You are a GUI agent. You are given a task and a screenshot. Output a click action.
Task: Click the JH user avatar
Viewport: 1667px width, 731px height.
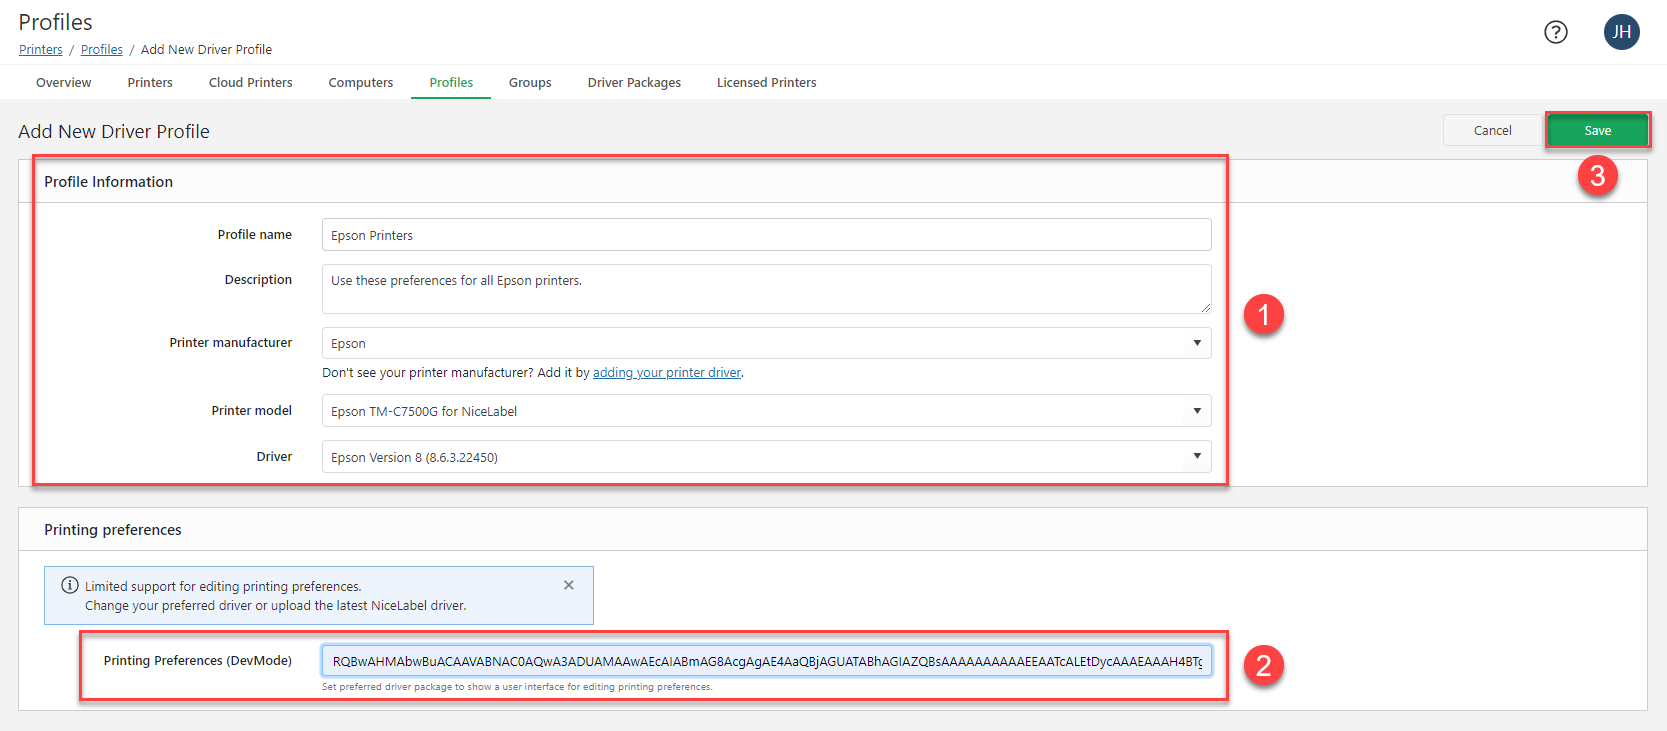click(x=1621, y=32)
